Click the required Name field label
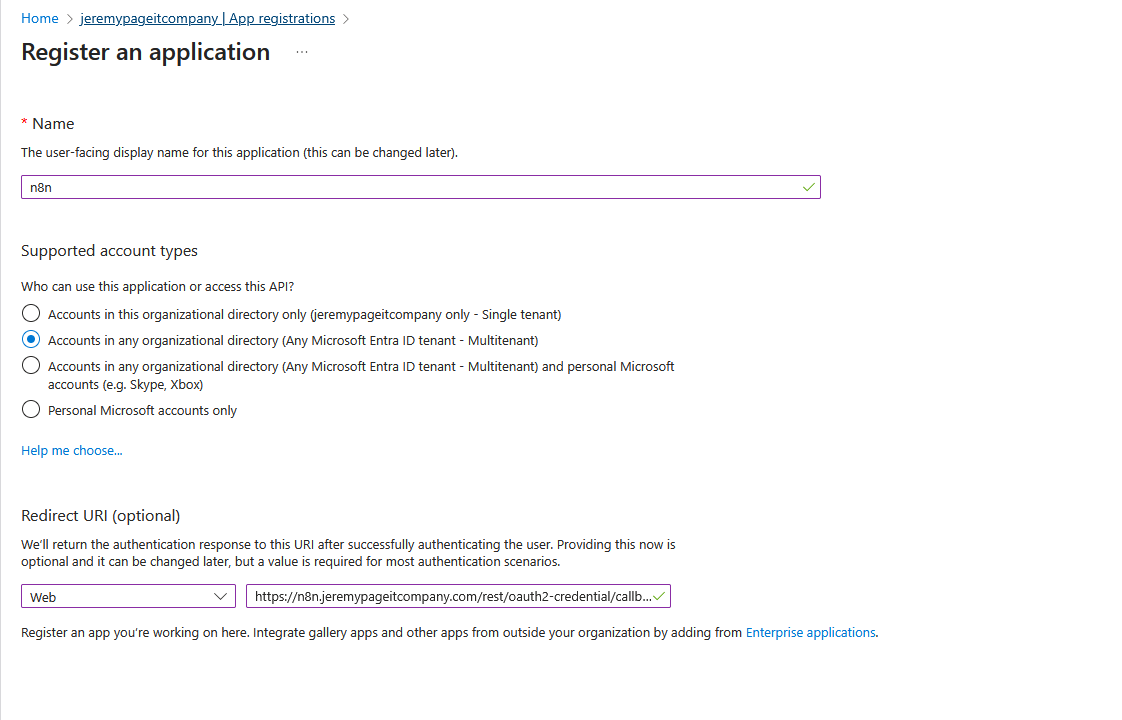Screen dimensions: 1122x720 pyautogui.click(x=53, y=124)
